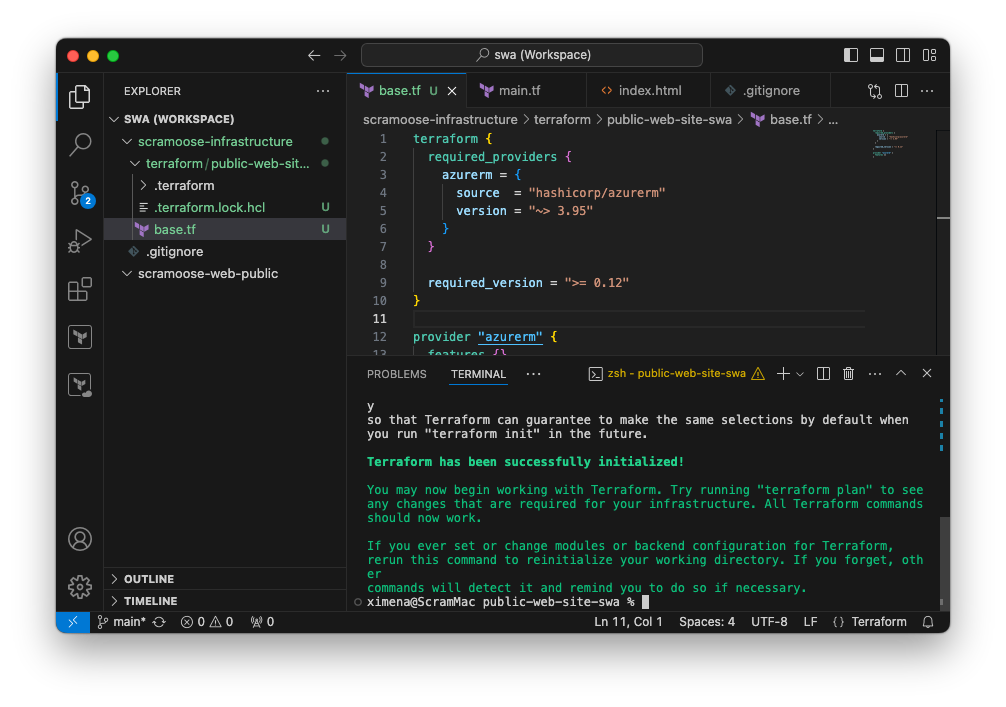1006x707 pixels.
Task: Expand the OUTLINE section
Action: 225,579
